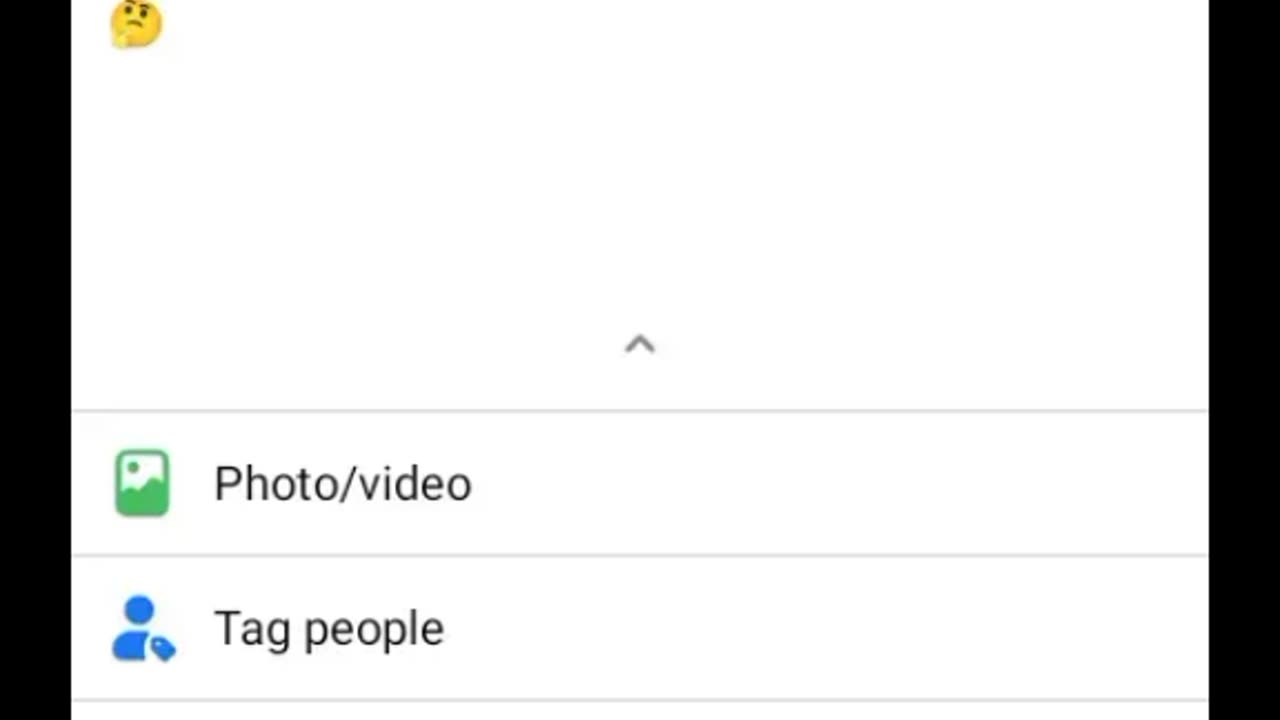Open the Tag people option
The image size is (1280, 720).
640,628
